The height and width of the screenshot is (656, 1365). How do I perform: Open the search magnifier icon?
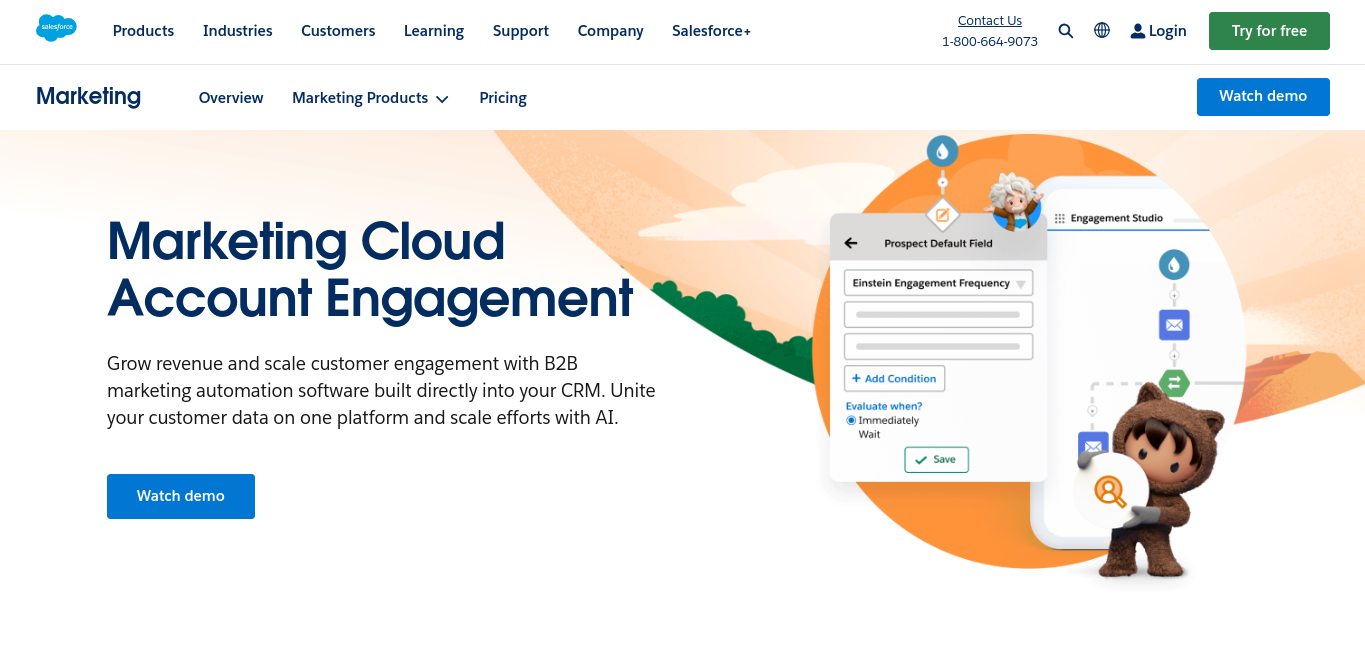pos(1066,31)
